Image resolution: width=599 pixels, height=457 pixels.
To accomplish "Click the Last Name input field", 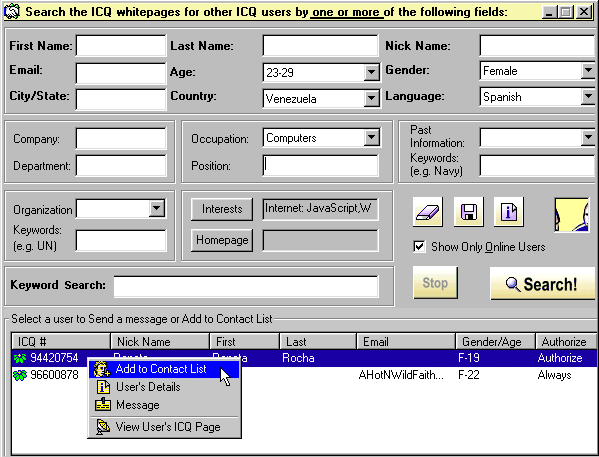I will click(x=321, y=46).
